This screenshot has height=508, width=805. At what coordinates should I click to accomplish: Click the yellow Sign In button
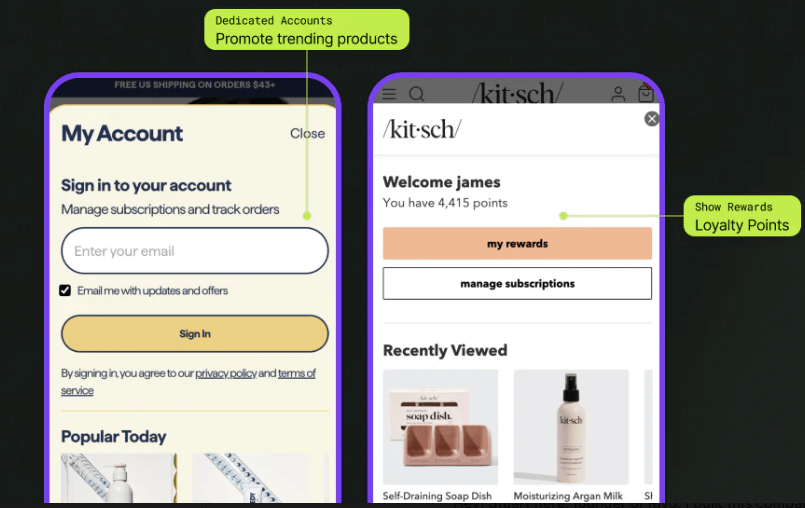point(195,334)
